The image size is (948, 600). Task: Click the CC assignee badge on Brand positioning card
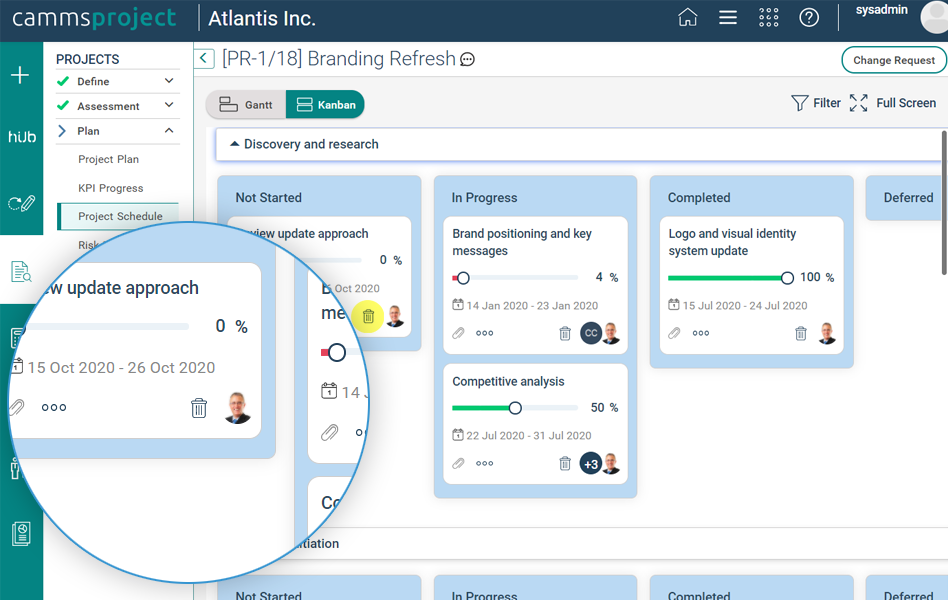pos(591,333)
